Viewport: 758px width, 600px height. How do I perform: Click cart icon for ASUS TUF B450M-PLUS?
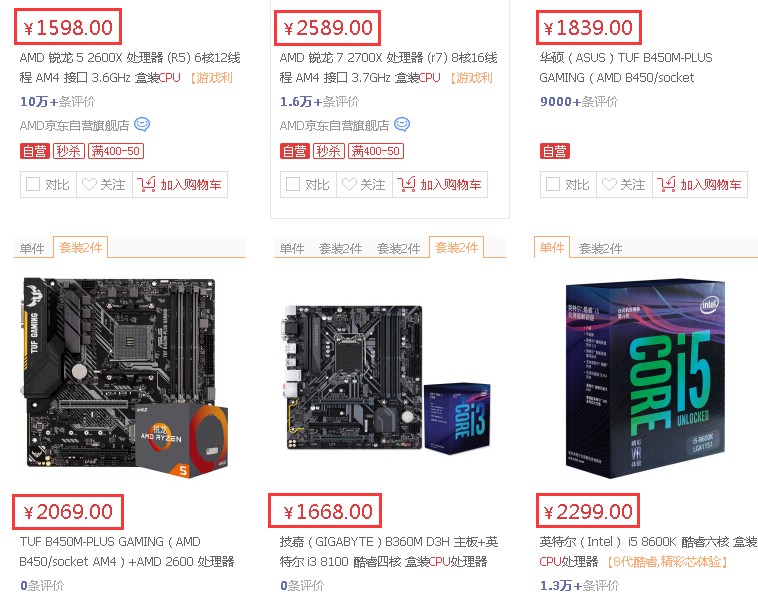[x=666, y=184]
